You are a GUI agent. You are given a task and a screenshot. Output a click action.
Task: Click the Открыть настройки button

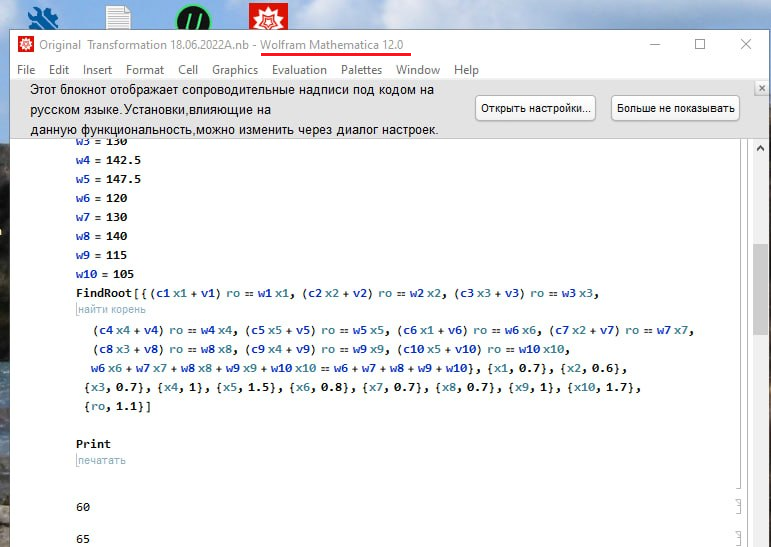click(536, 108)
